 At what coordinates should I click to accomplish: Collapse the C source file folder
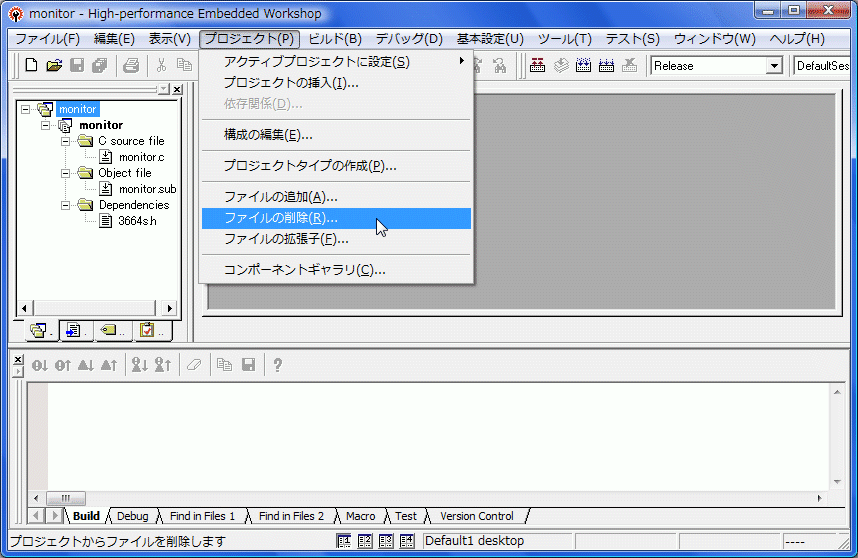[65, 141]
